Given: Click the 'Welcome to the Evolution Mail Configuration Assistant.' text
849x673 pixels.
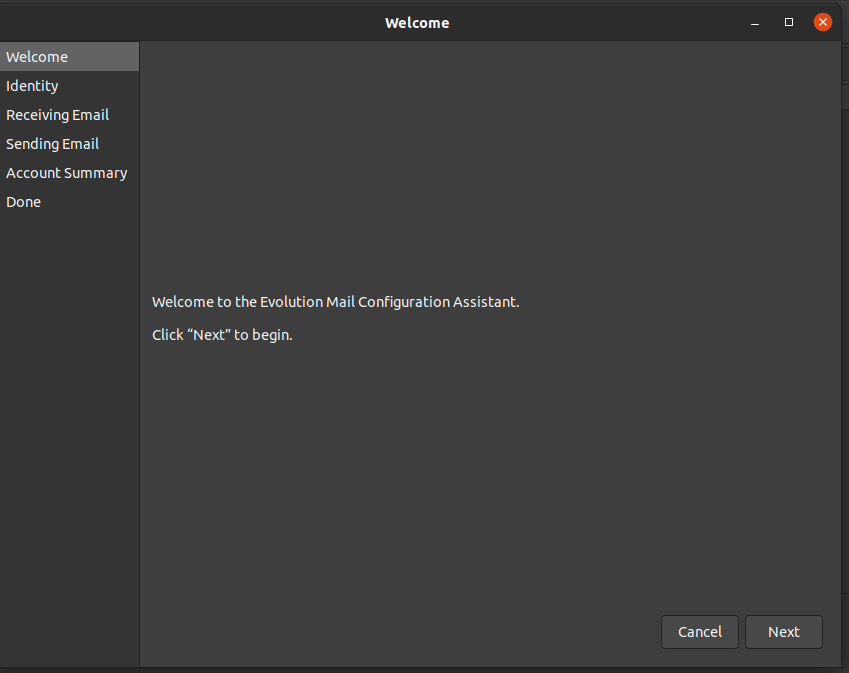Looking at the screenshot, I should 336,302.
